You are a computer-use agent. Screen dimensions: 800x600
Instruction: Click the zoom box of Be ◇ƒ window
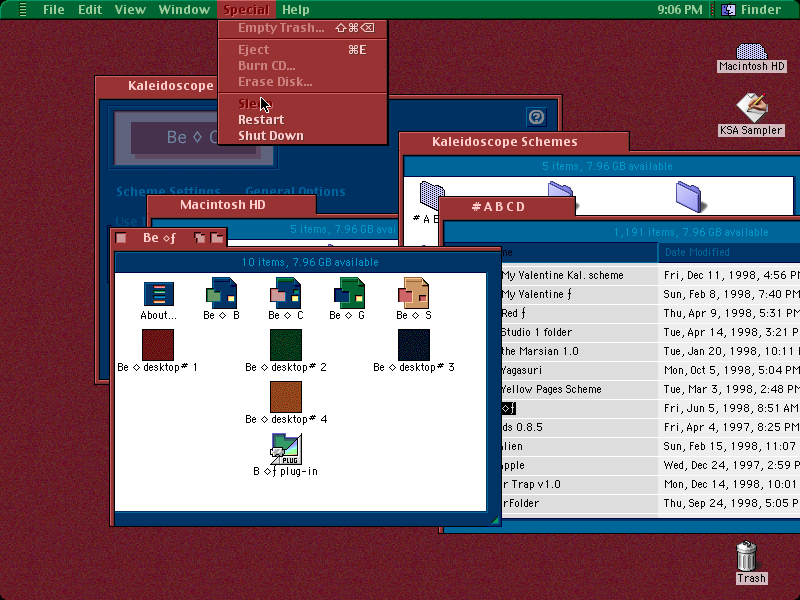pyautogui.click(x=199, y=237)
